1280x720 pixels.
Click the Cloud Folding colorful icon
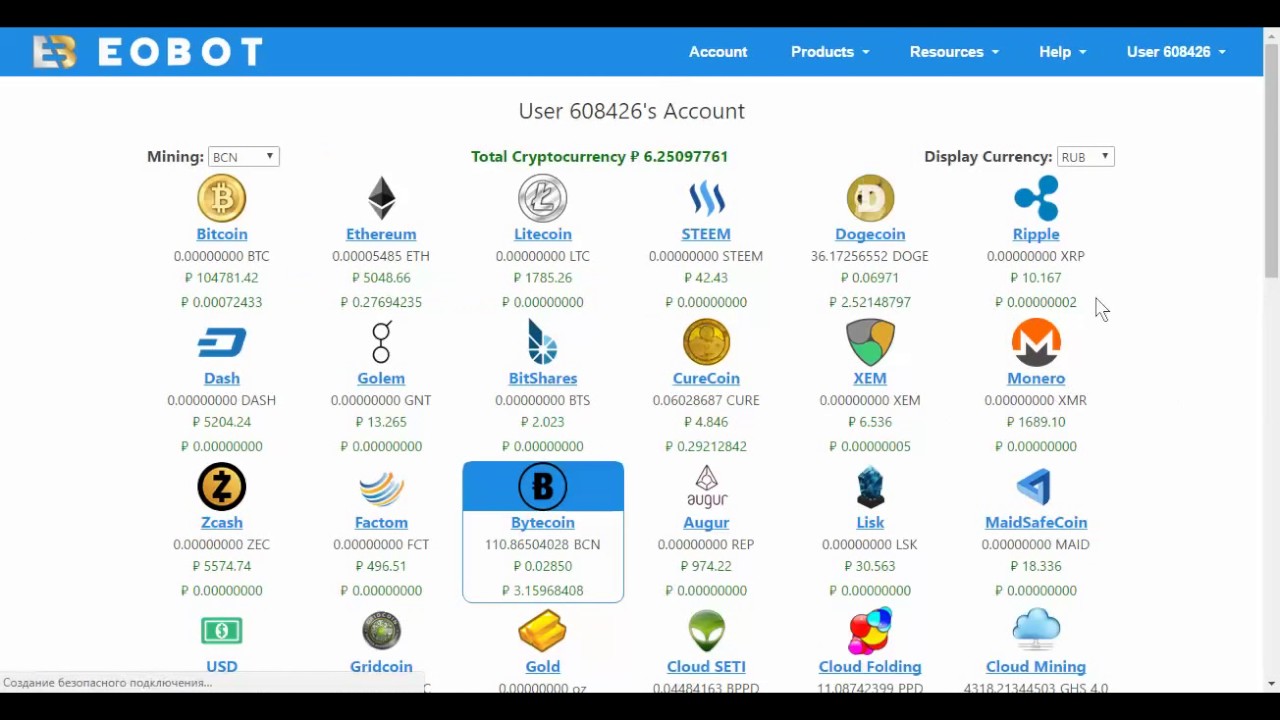(x=870, y=630)
